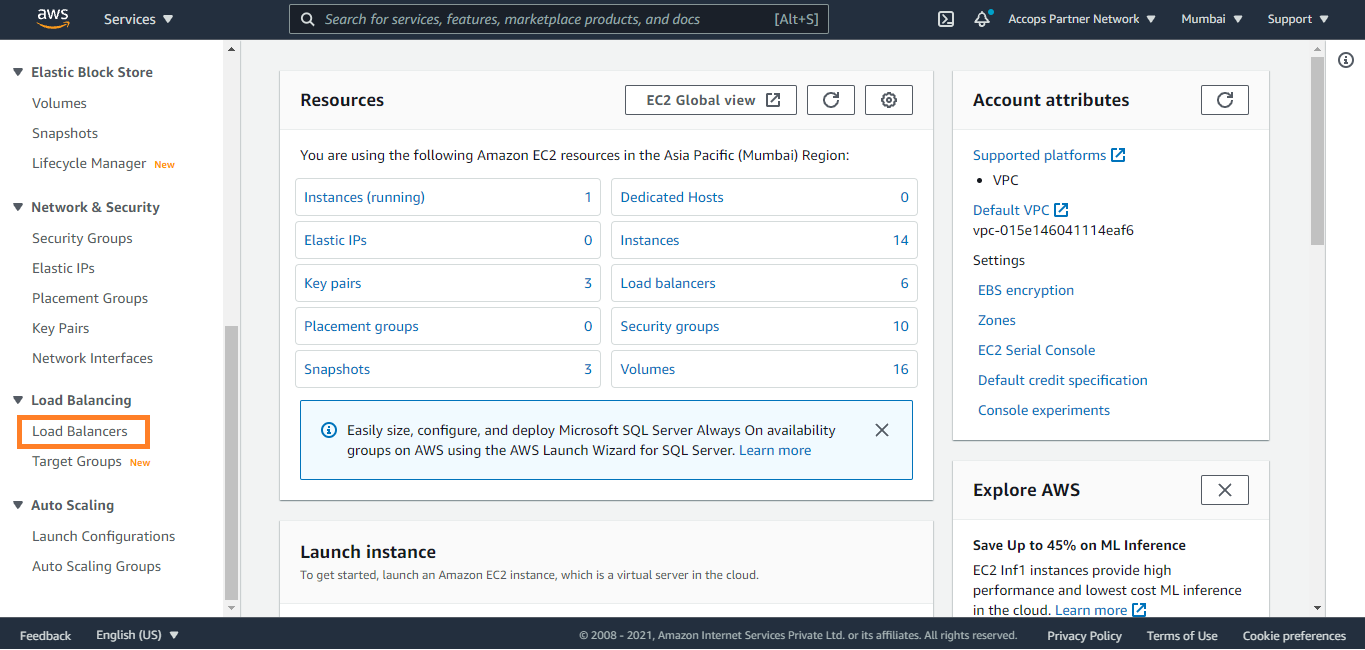Click the info icon in SQL banner
The image size is (1365, 650).
pyautogui.click(x=329, y=430)
